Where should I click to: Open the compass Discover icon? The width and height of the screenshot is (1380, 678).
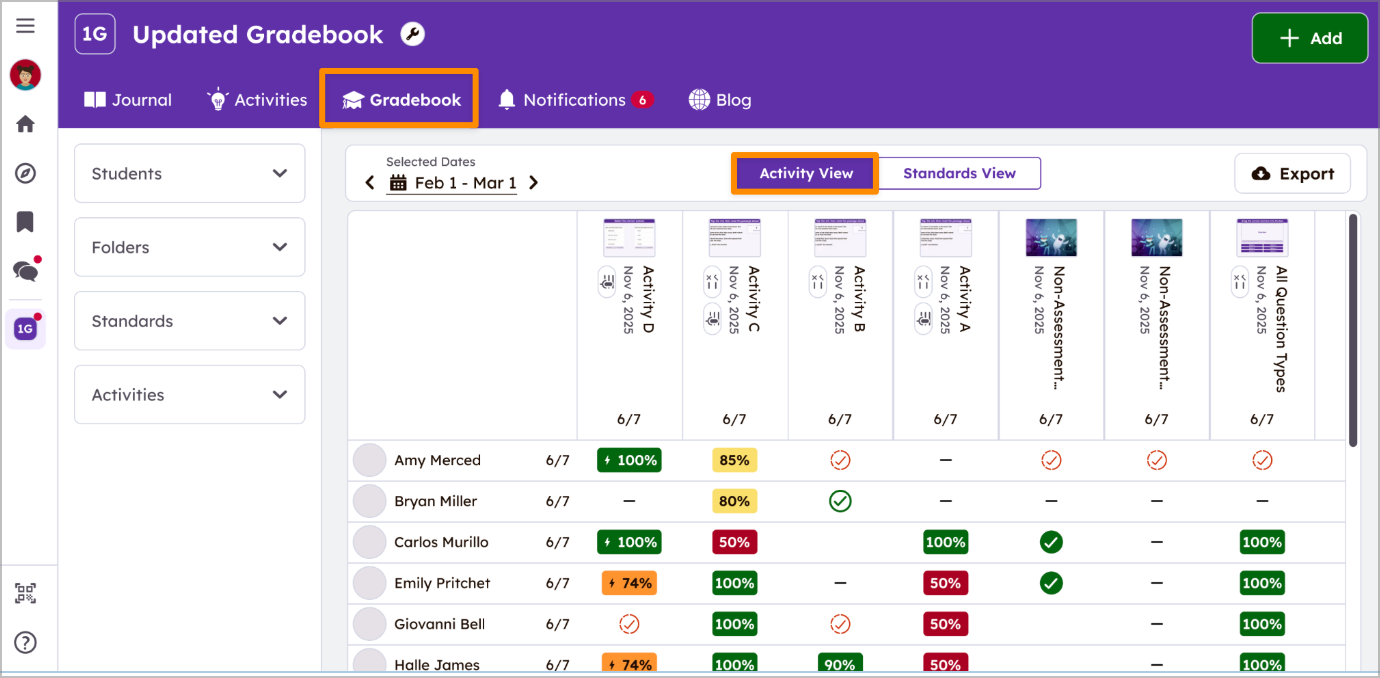click(x=25, y=174)
